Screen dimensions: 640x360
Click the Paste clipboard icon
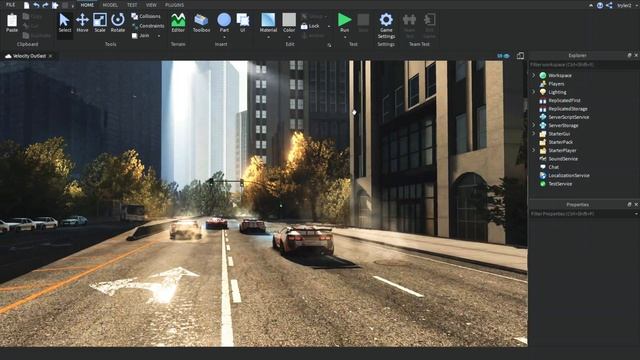click(x=12, y=20)
